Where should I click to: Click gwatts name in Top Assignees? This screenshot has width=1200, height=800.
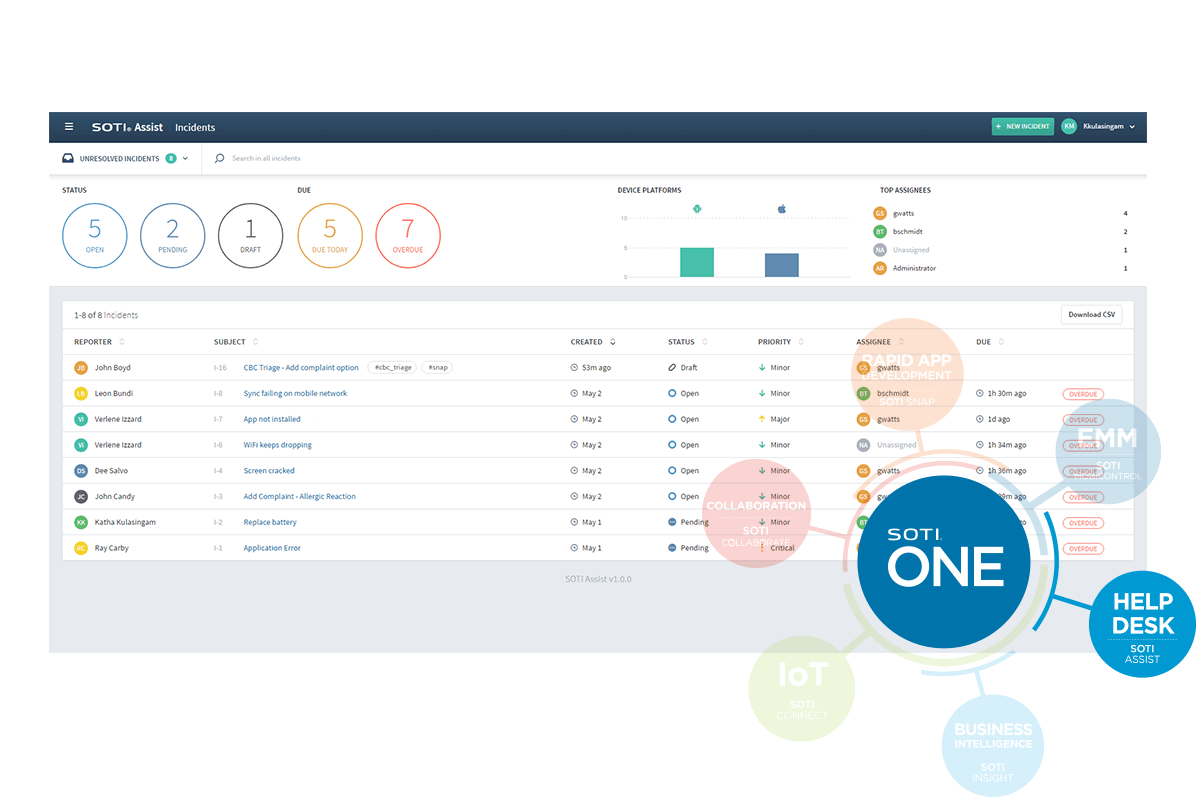(x=904, y=213)
